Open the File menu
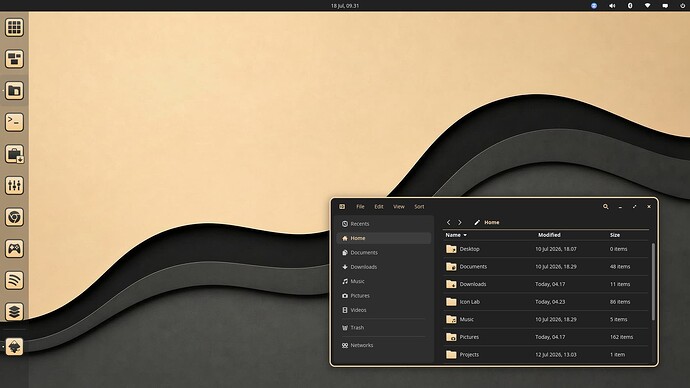690x388 pixels. point(360,207)
